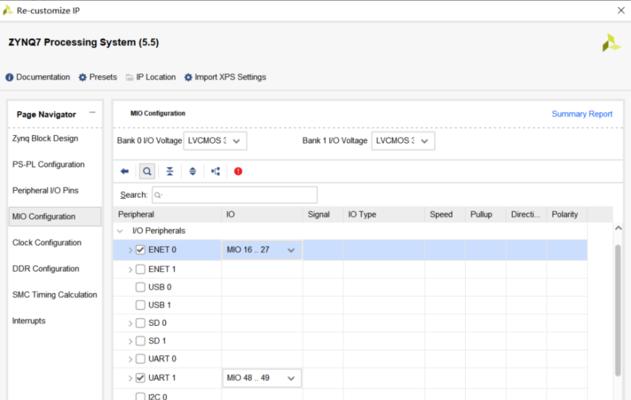Collapse the I/O Peripherals tree node
631x400 pixels.
(x=120, y=231)
